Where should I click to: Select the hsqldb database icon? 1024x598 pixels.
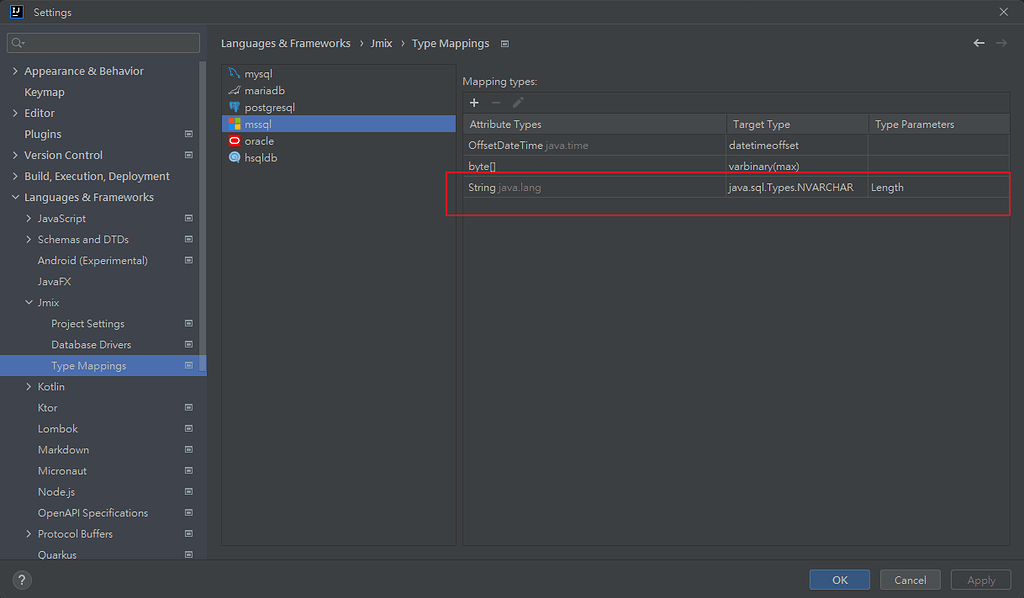coord(232,157)
